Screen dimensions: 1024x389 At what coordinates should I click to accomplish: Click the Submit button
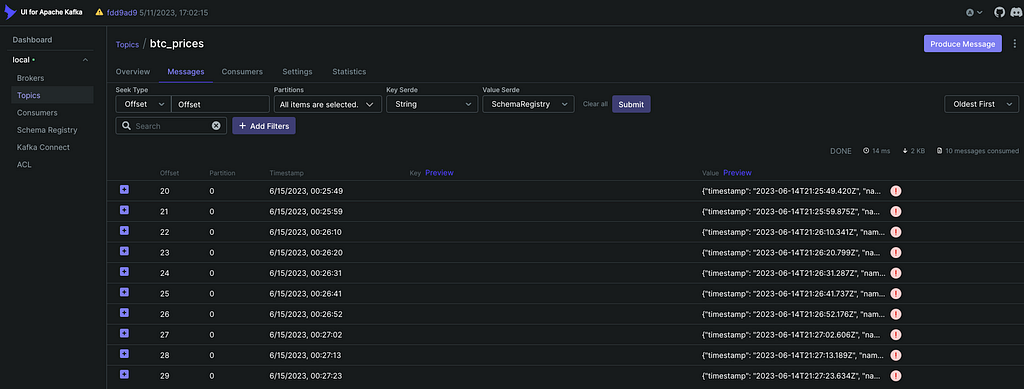pos(631,104)
